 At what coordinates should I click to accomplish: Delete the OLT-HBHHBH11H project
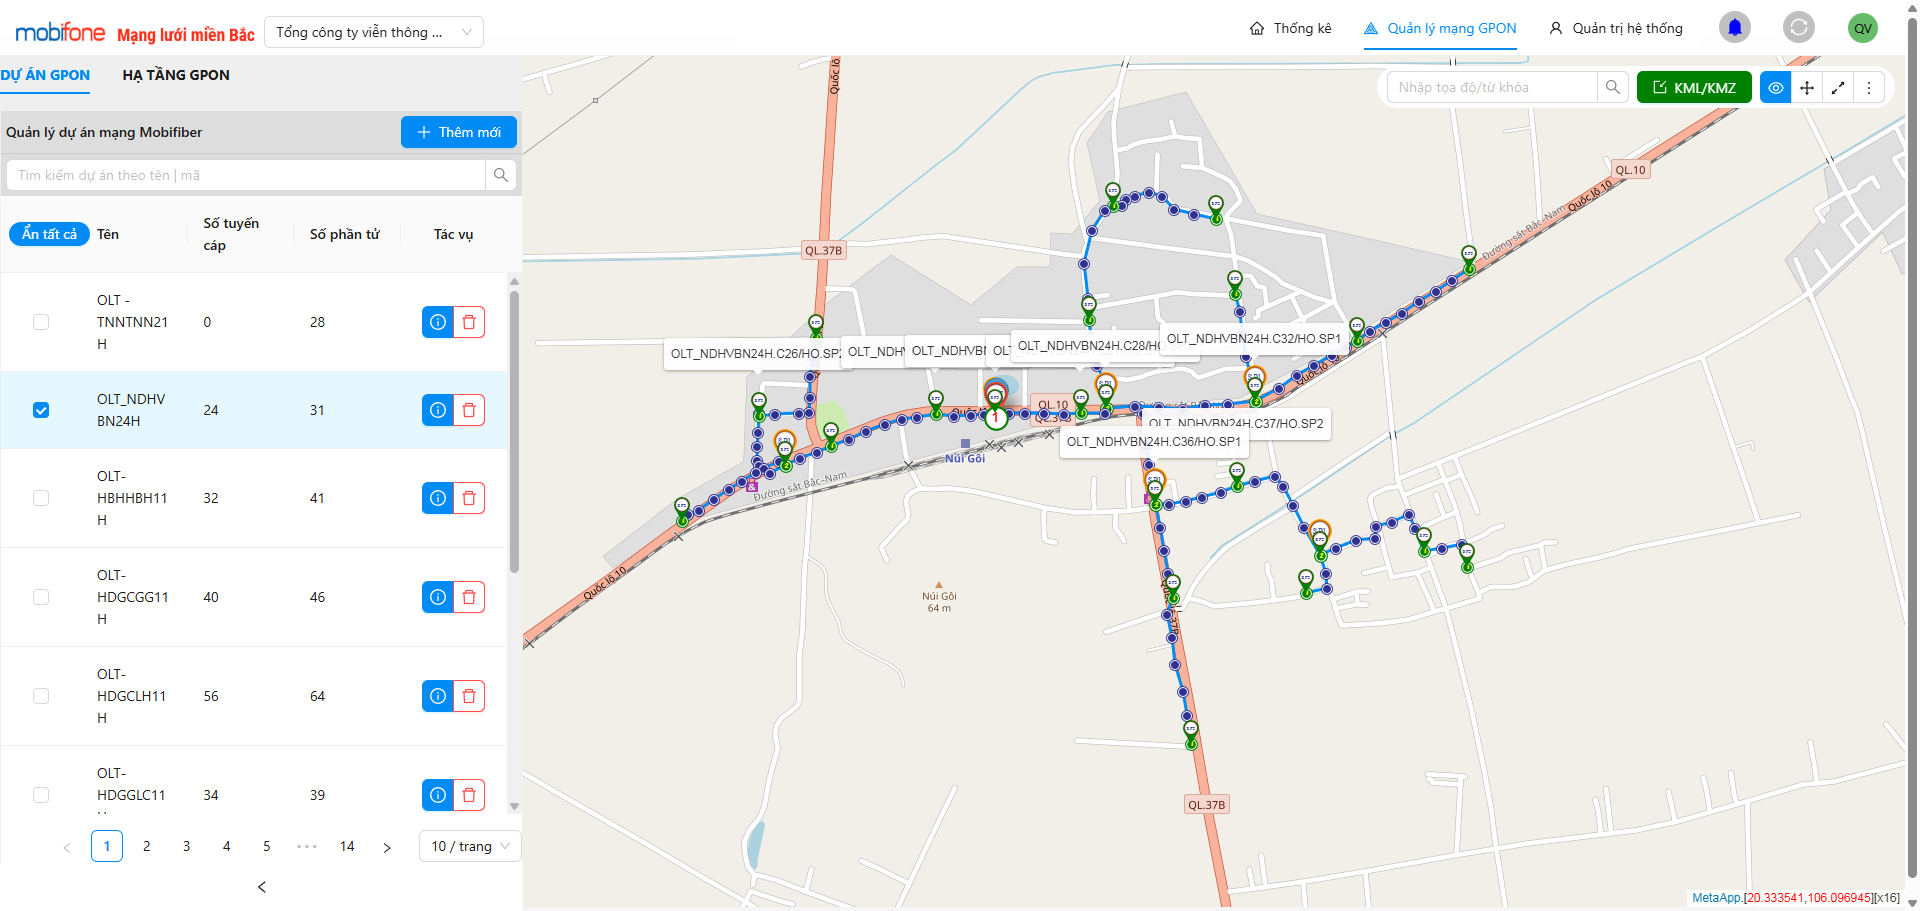tap(469, 498)
